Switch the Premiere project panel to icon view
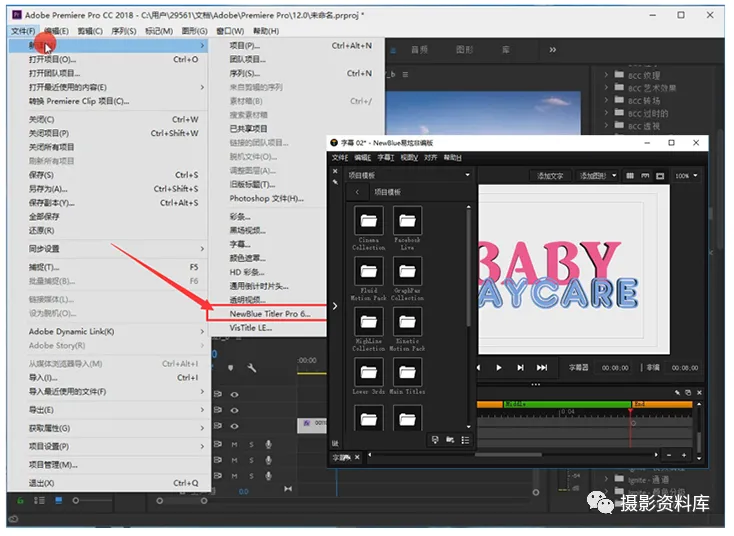This screenshot has height=536, width=734. 59,501
